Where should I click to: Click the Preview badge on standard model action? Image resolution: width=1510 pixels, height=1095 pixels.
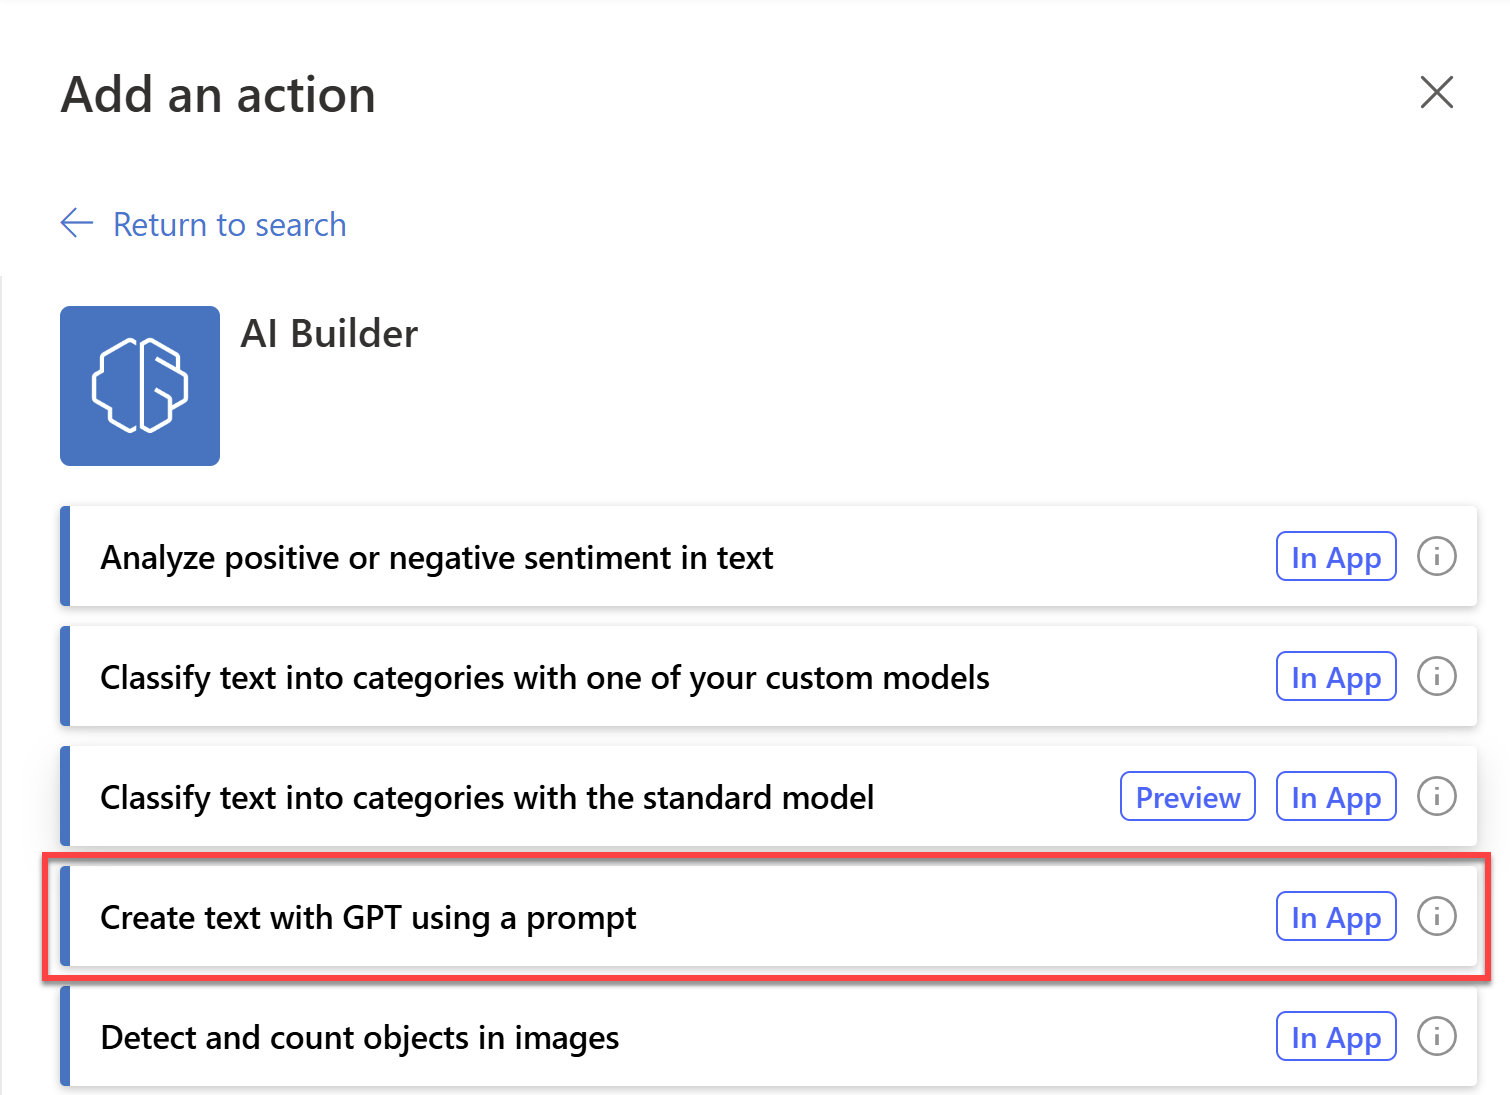click(x=1186, y=796)
